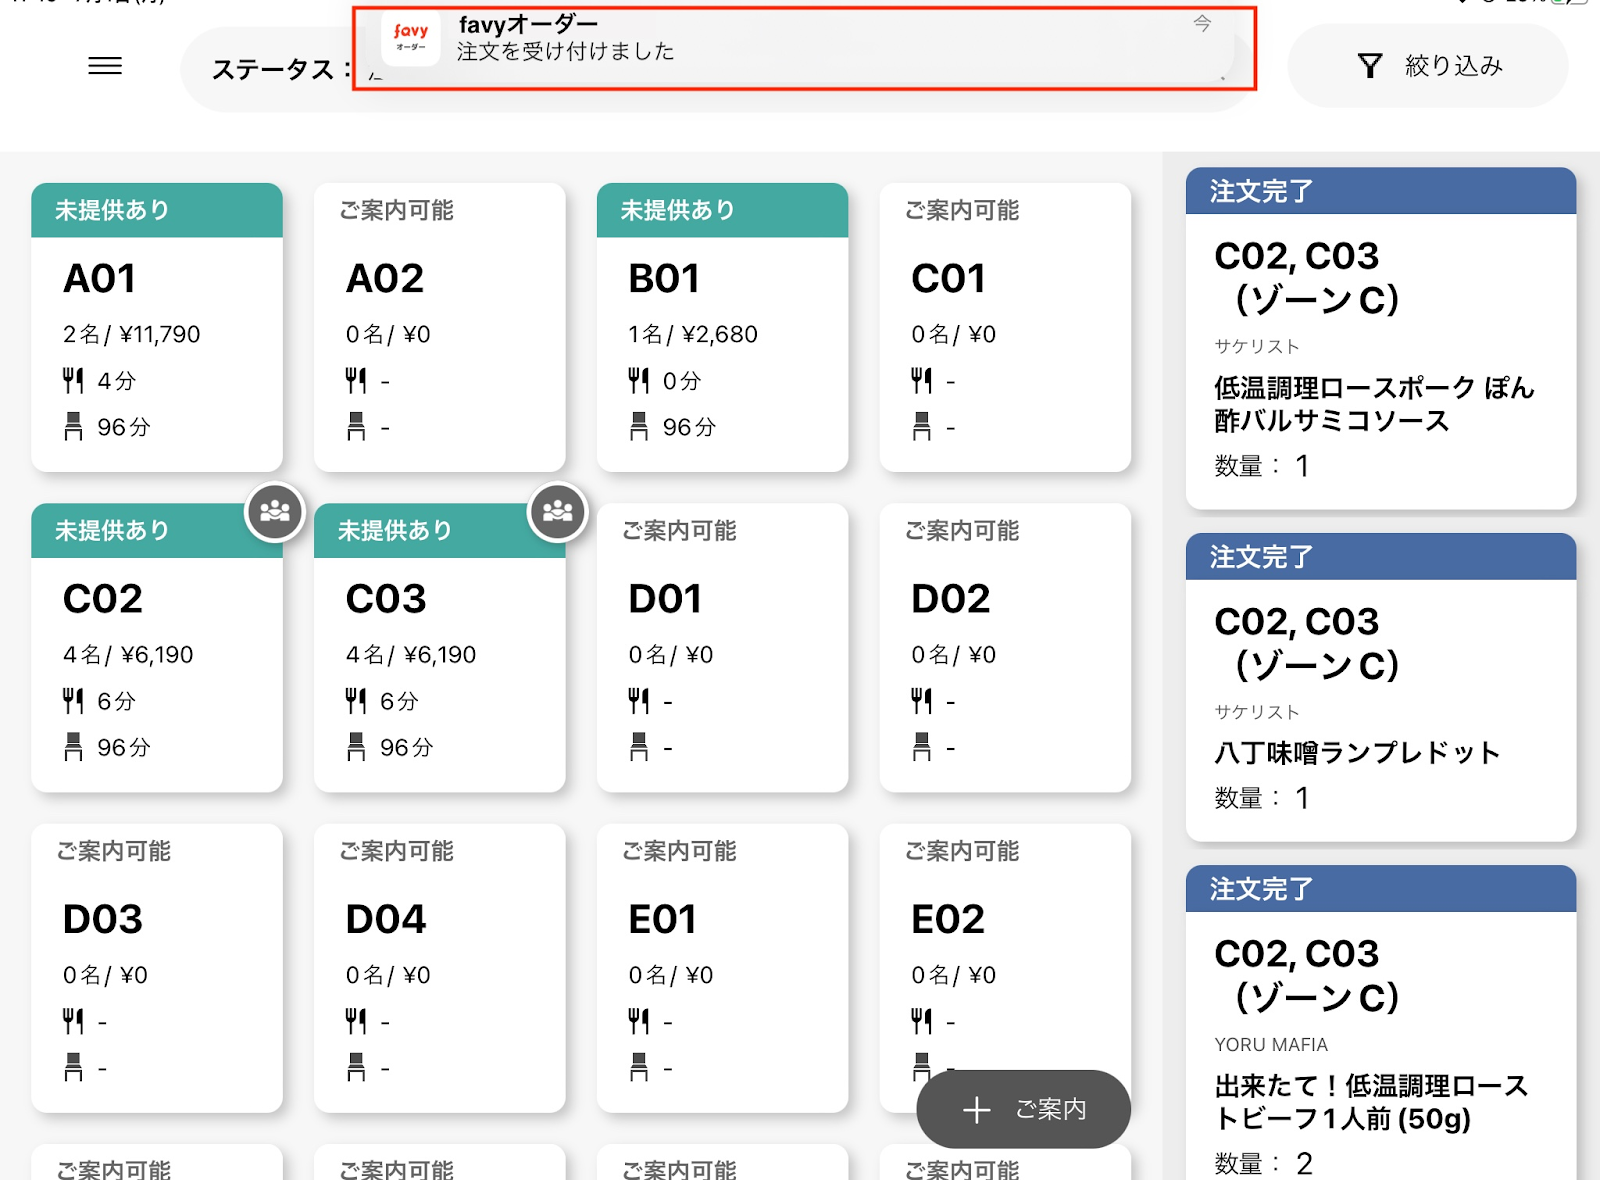1600x1180 pixels.
Task: Click the chair icon on table E01
Action: click(x=639, y=1068)
